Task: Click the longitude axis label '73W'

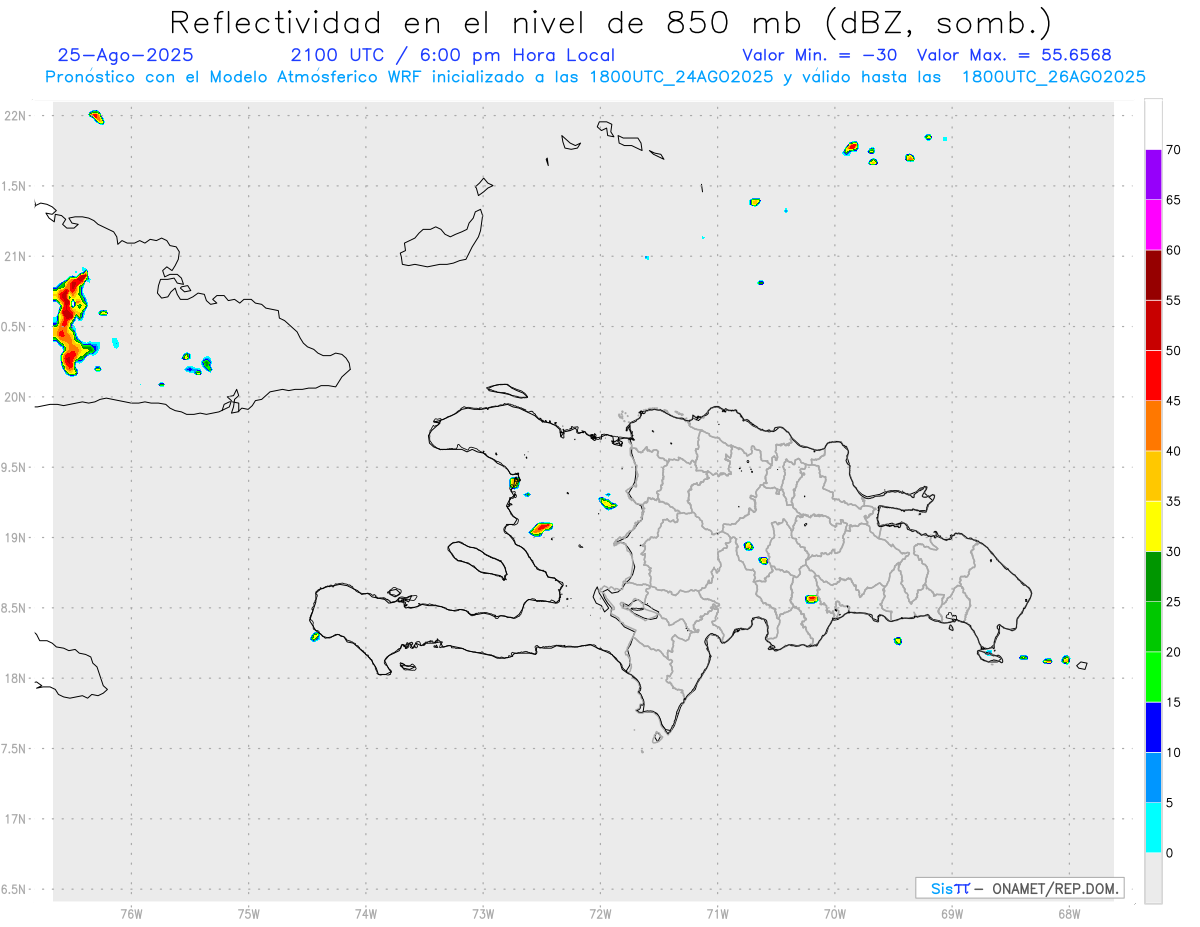Action: 483,913
